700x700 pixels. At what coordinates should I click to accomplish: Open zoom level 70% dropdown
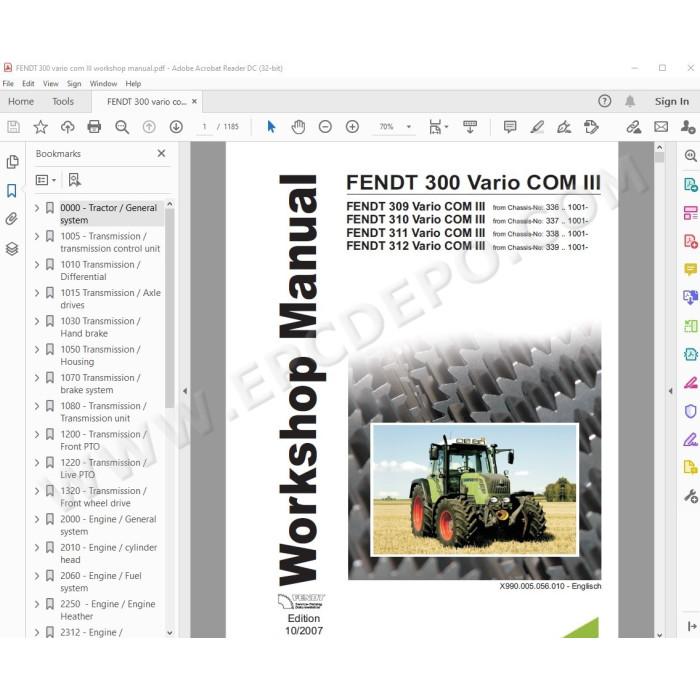408,127
